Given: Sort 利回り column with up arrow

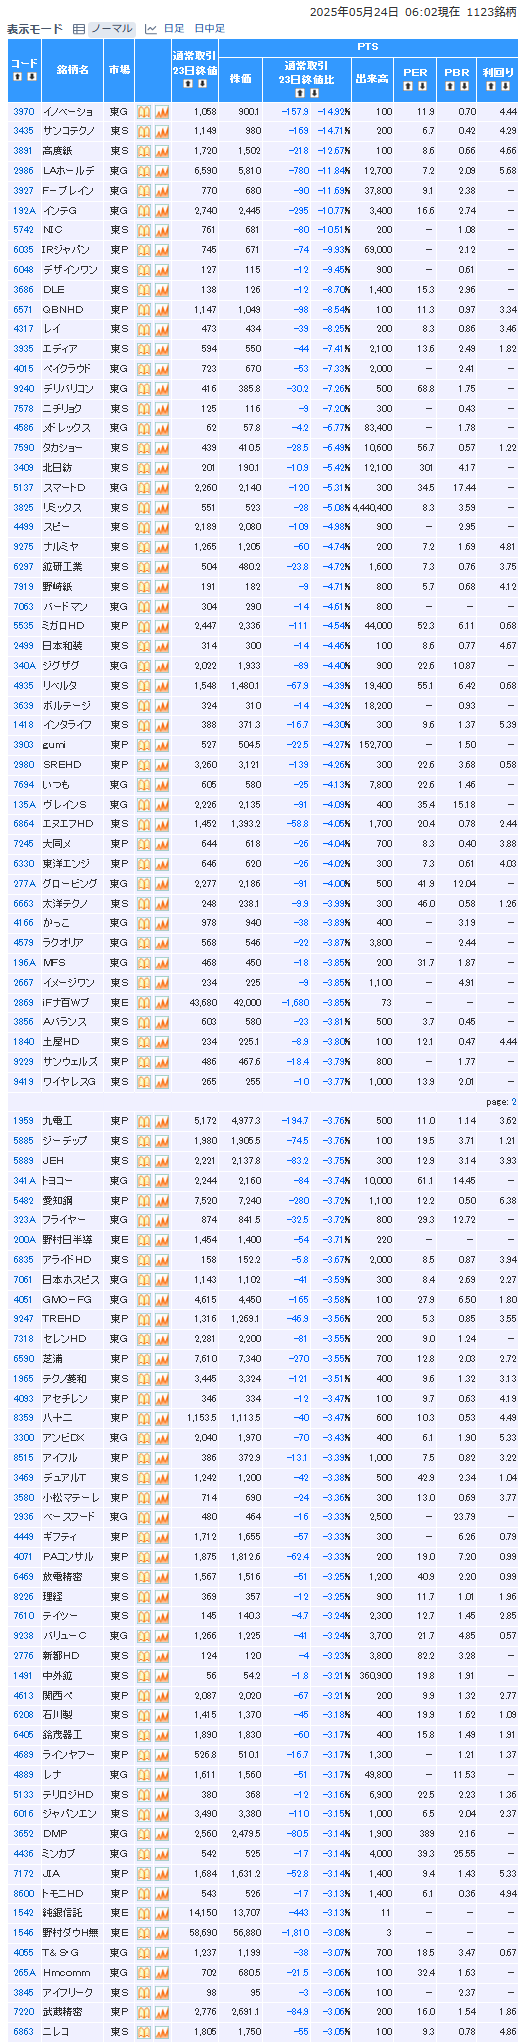Looking at the screenshot, I should (x=490, y=87).
